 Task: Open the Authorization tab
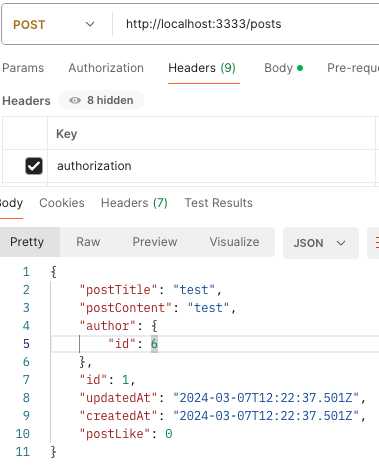(x=106, y=68)
